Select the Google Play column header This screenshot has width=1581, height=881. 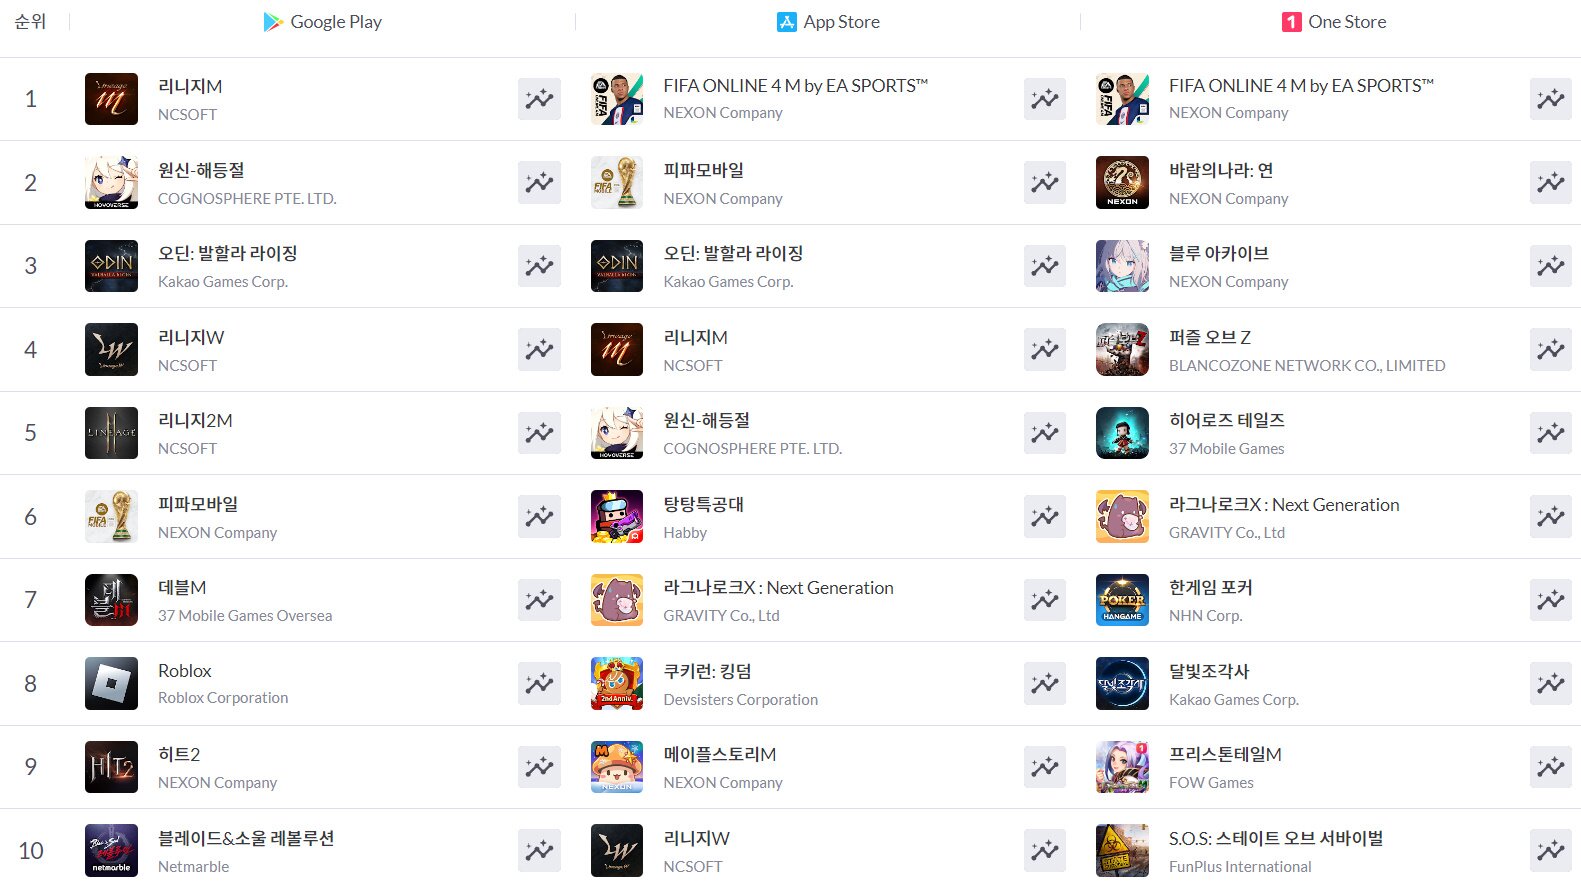pyautogui.click(x=322, y=22)
